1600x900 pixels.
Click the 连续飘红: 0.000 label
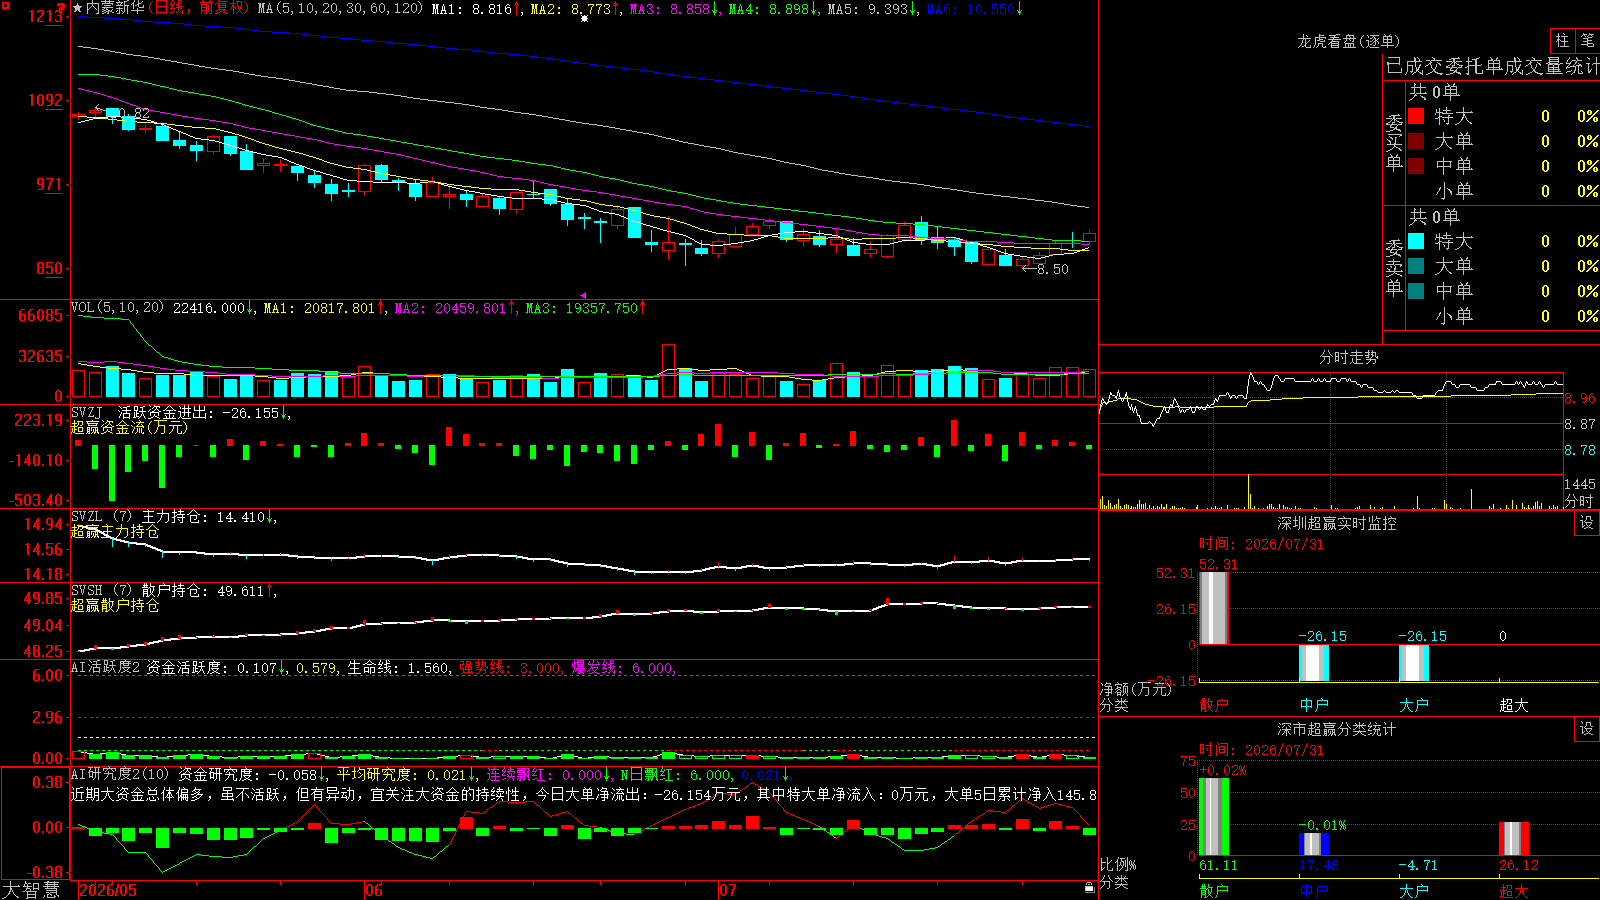[550, 775]
